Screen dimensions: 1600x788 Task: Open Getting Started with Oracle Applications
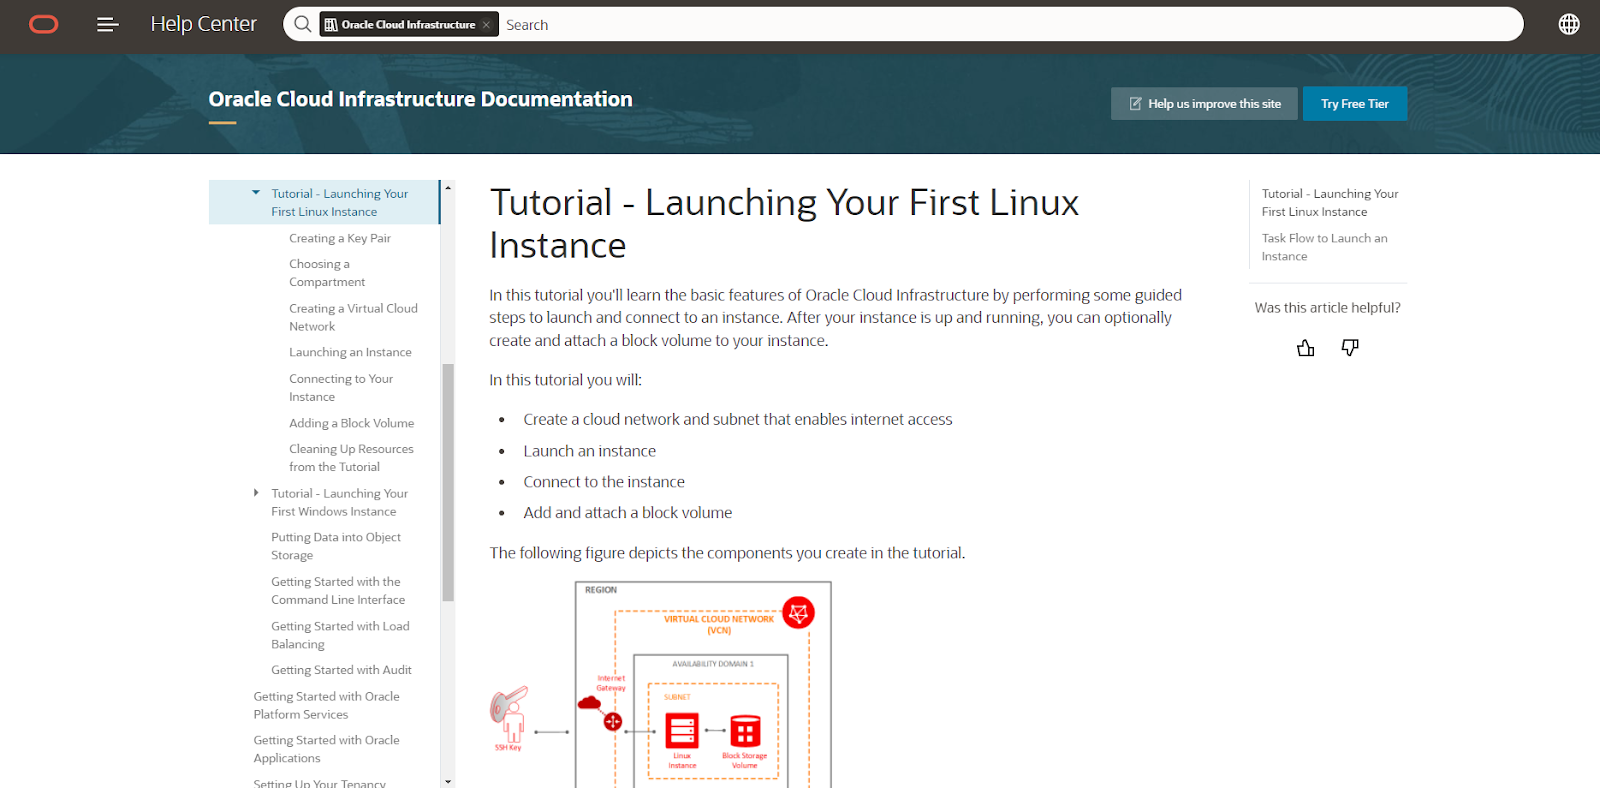pos(326,749)
